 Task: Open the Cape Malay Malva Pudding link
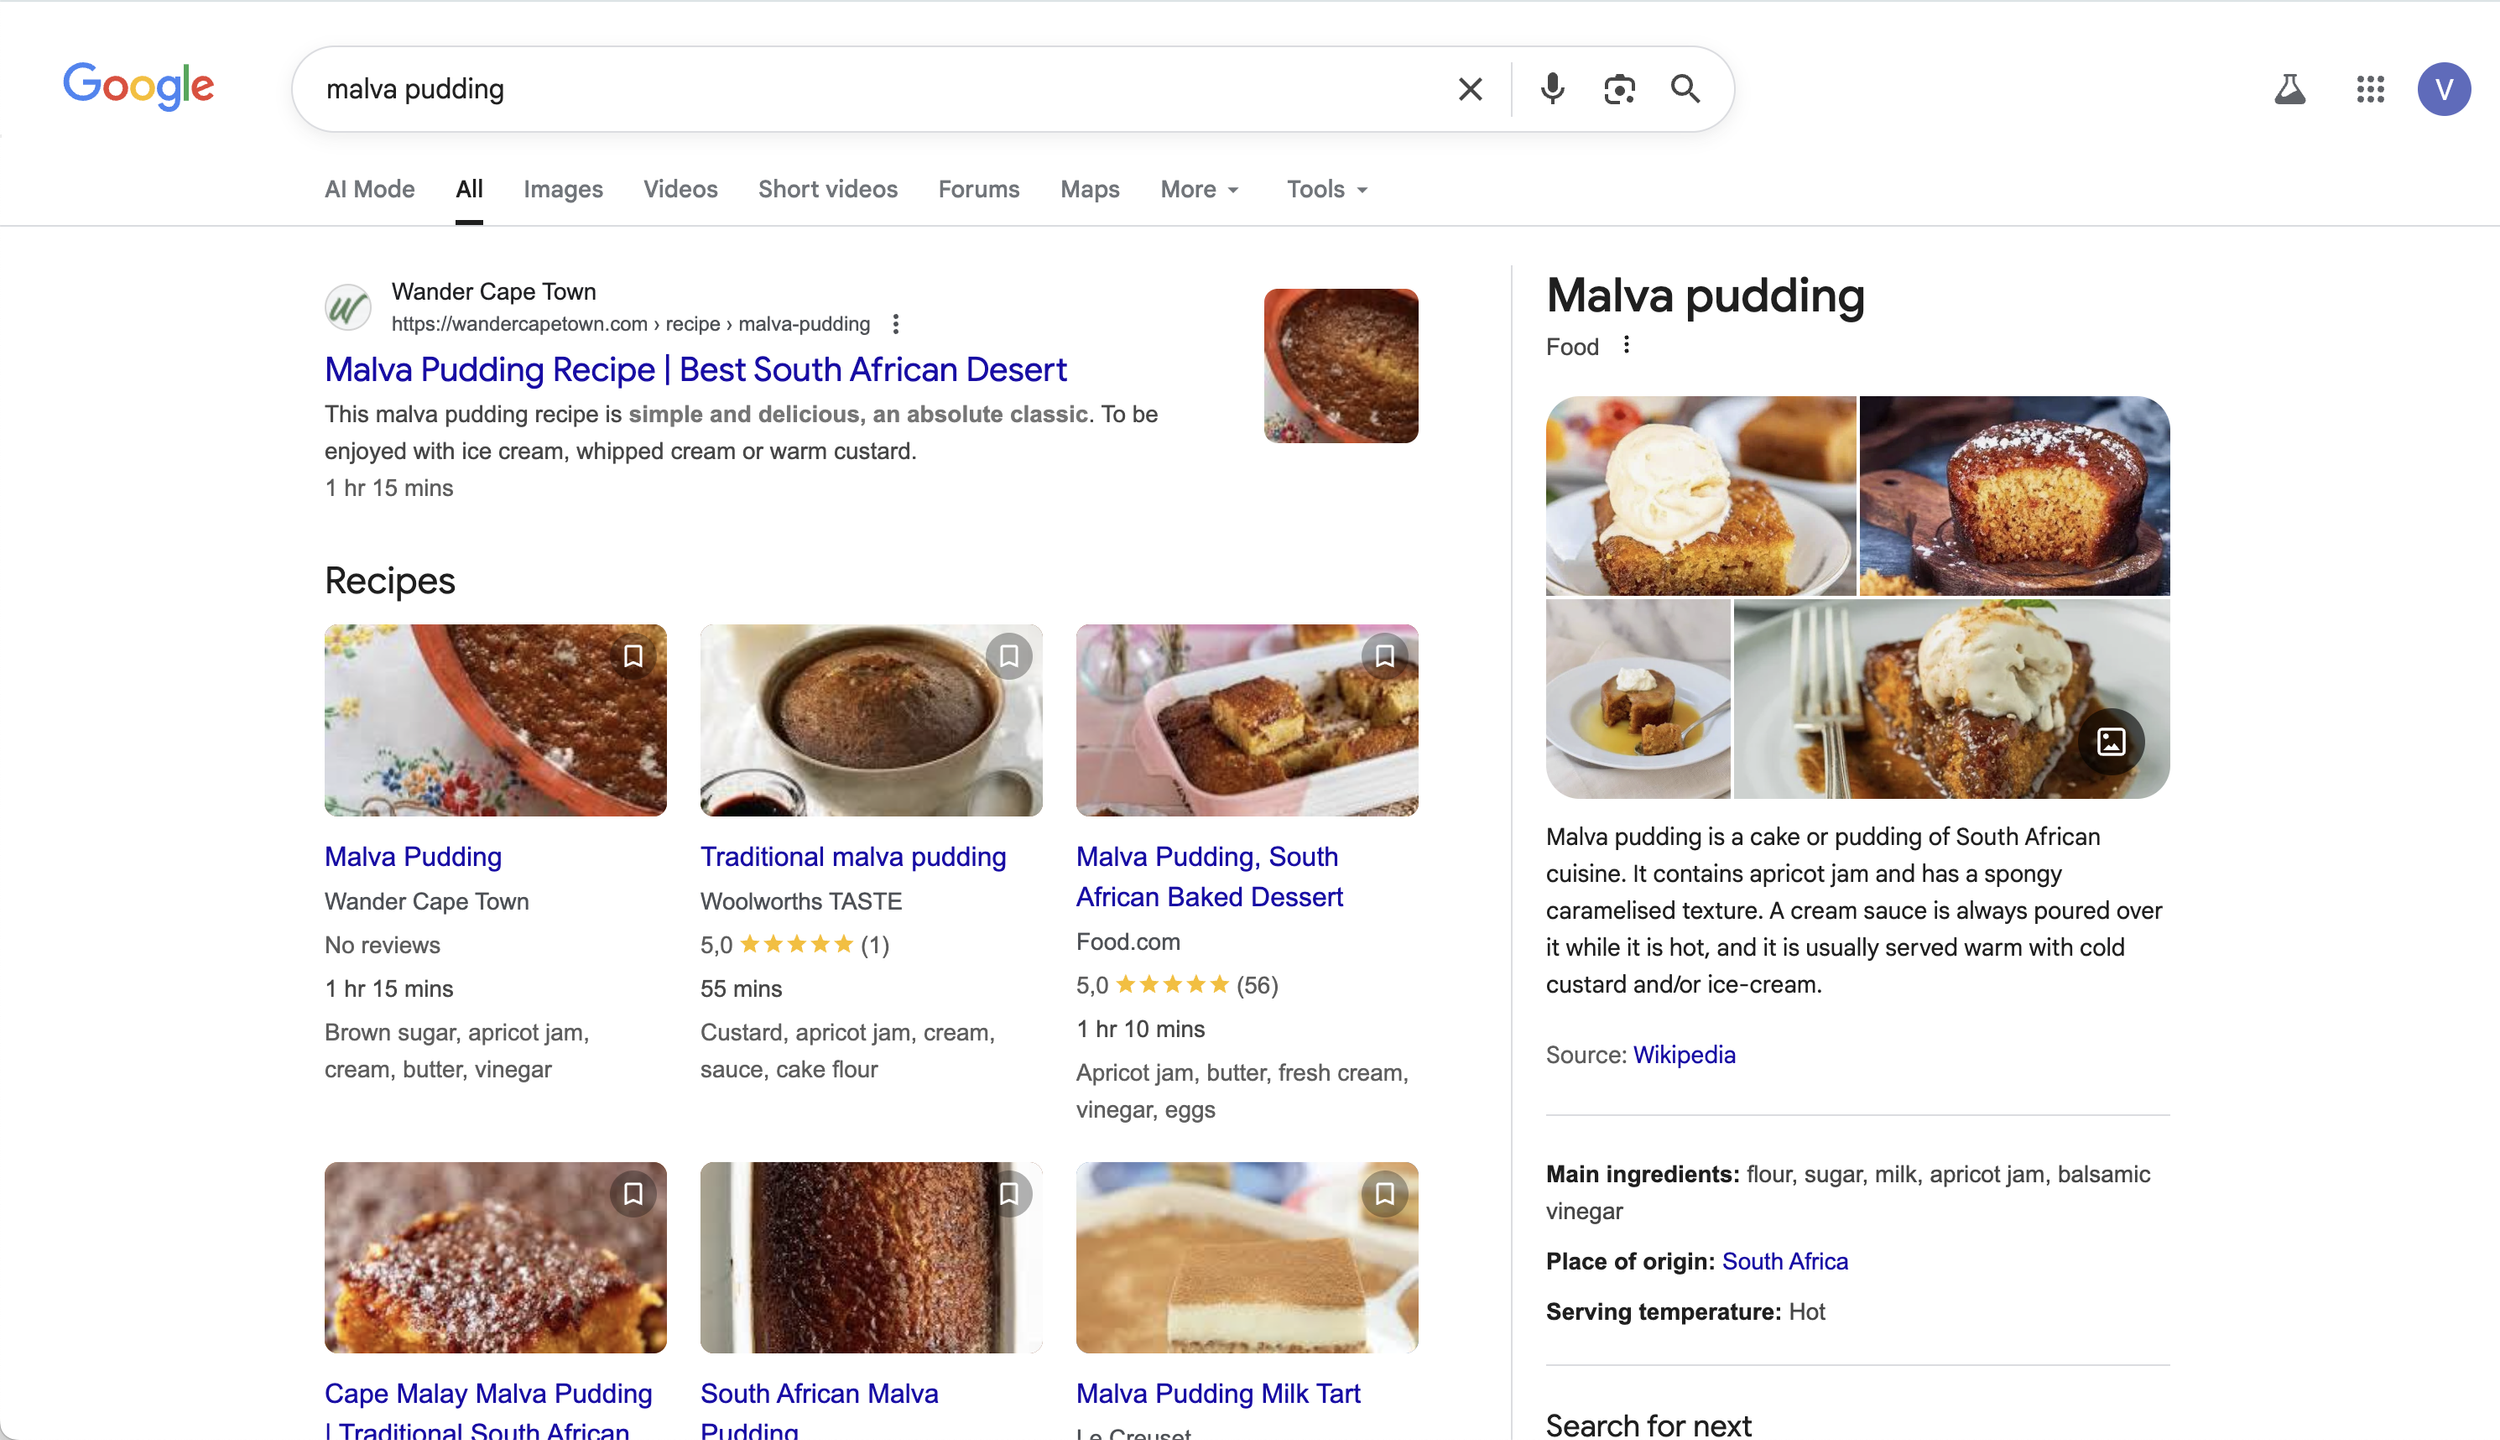pyautogui.click(x=488, y=1410)
